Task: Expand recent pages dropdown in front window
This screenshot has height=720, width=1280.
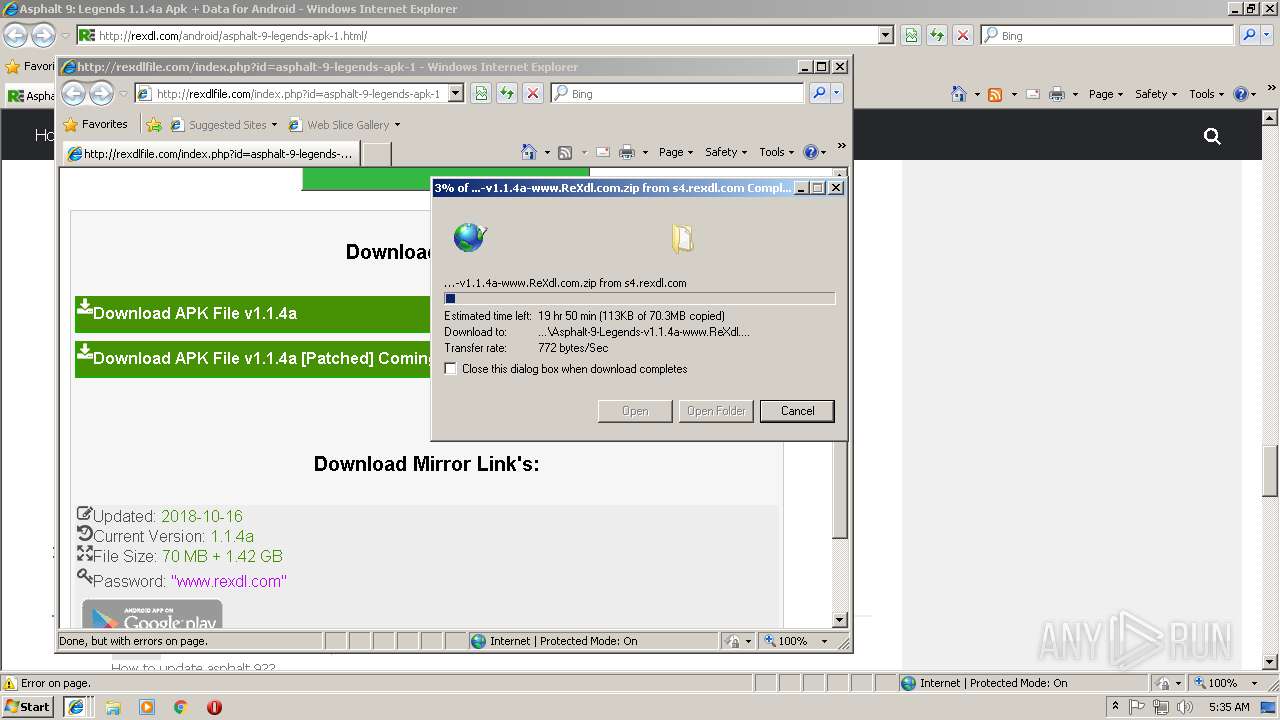Action: point(124,94)
